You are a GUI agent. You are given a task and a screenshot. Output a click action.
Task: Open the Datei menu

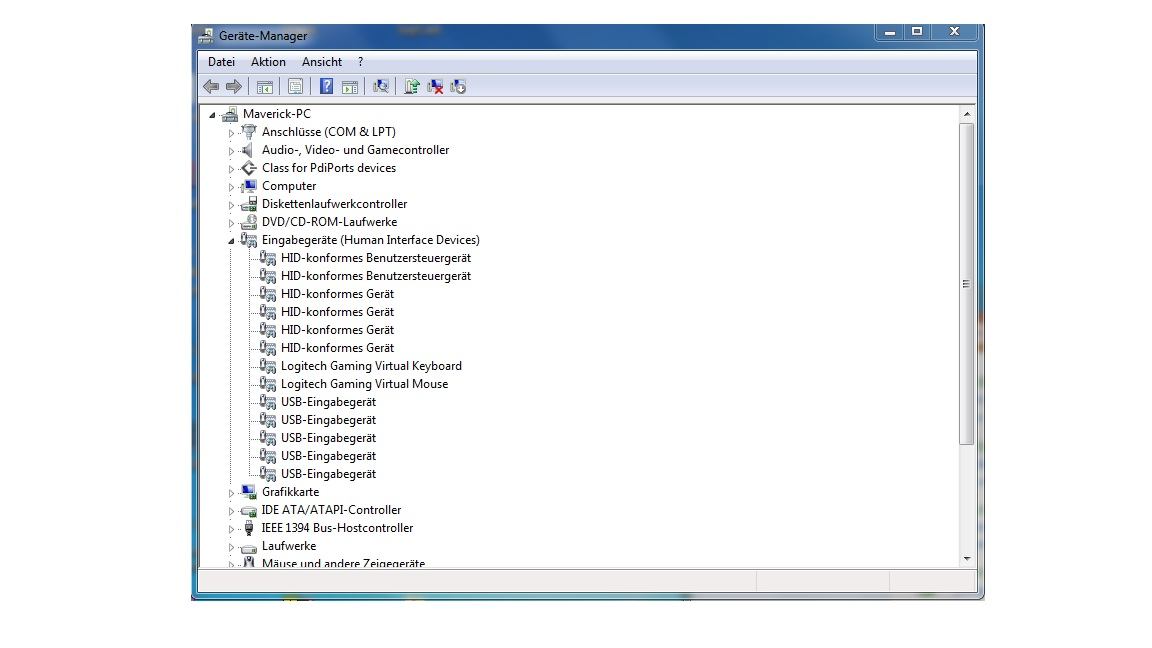click(221, 62)
